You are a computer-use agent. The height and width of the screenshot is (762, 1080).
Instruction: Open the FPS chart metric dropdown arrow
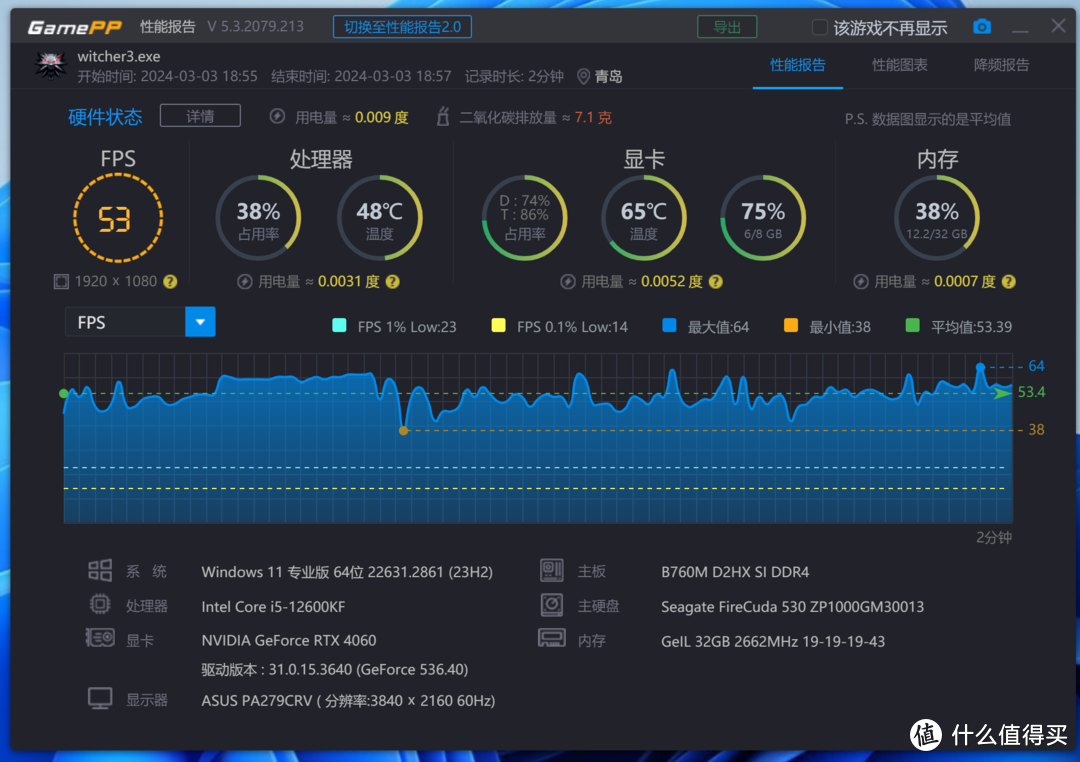(200, 322)
